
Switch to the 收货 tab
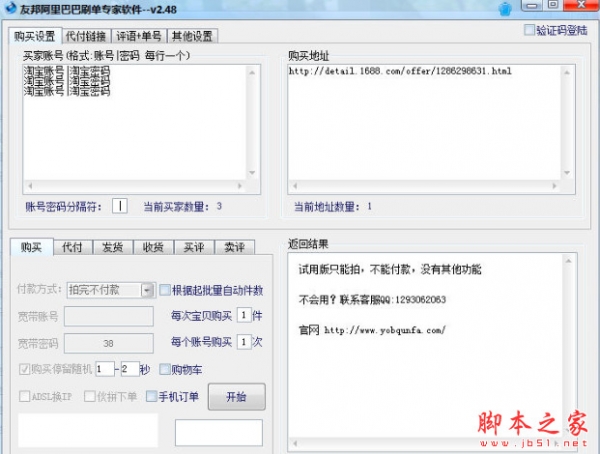point(153,247)
